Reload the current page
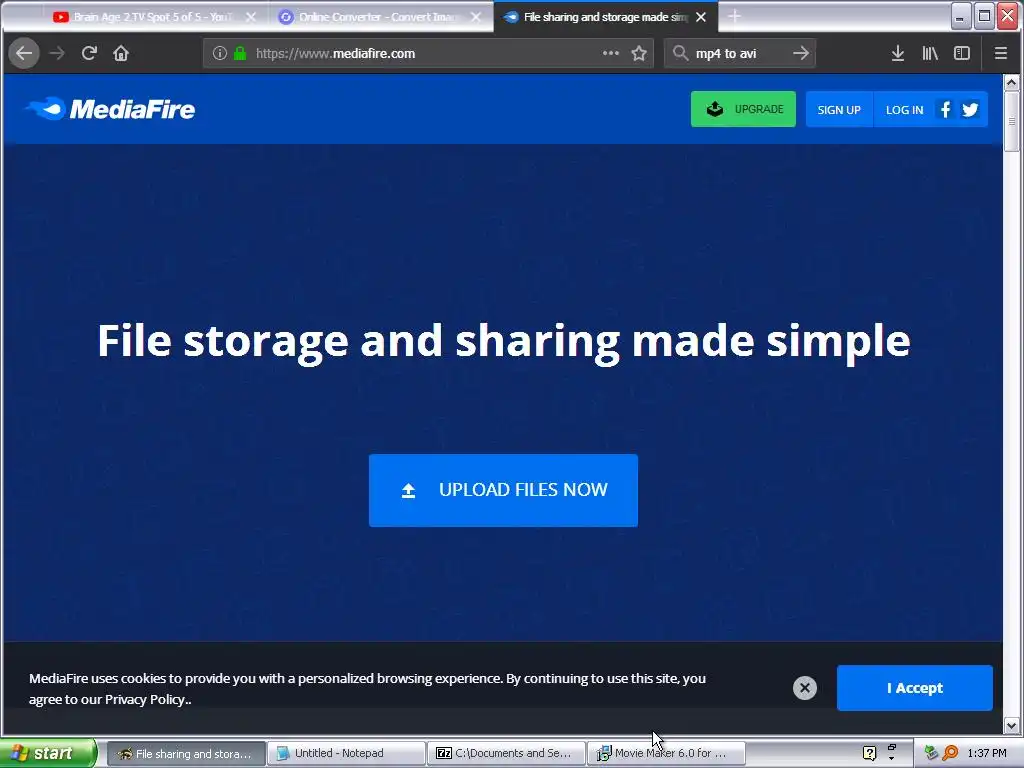Viewport: 1024px width, 768px height. (89, 54)
